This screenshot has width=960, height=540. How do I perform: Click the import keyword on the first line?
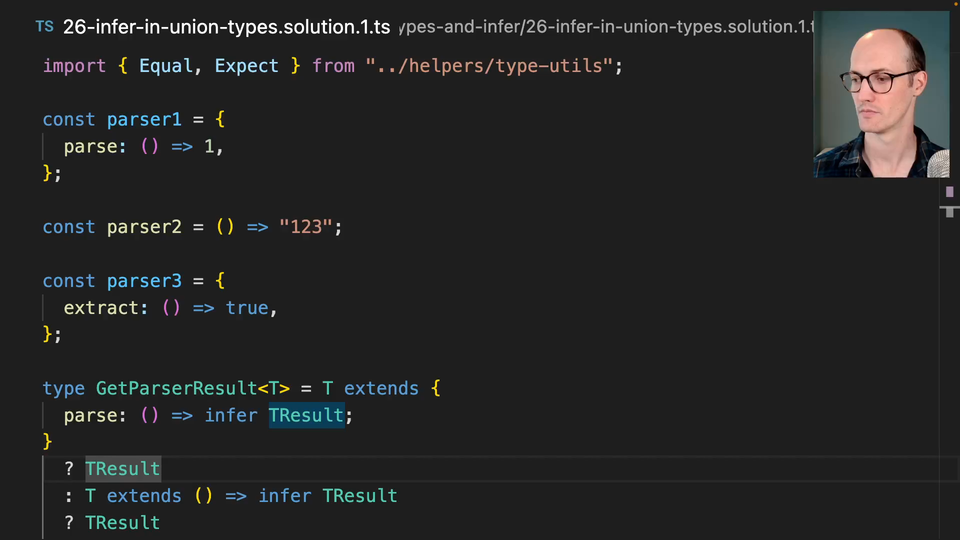(74, 66)
